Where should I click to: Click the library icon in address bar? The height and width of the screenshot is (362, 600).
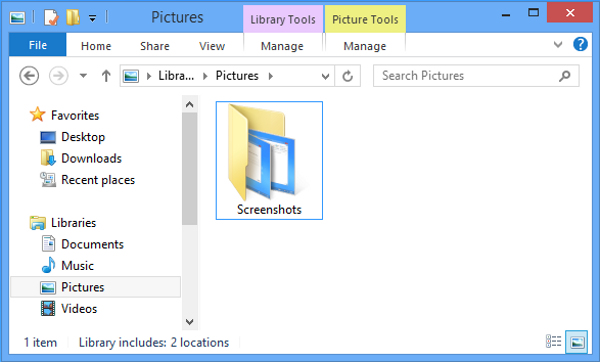131,76
